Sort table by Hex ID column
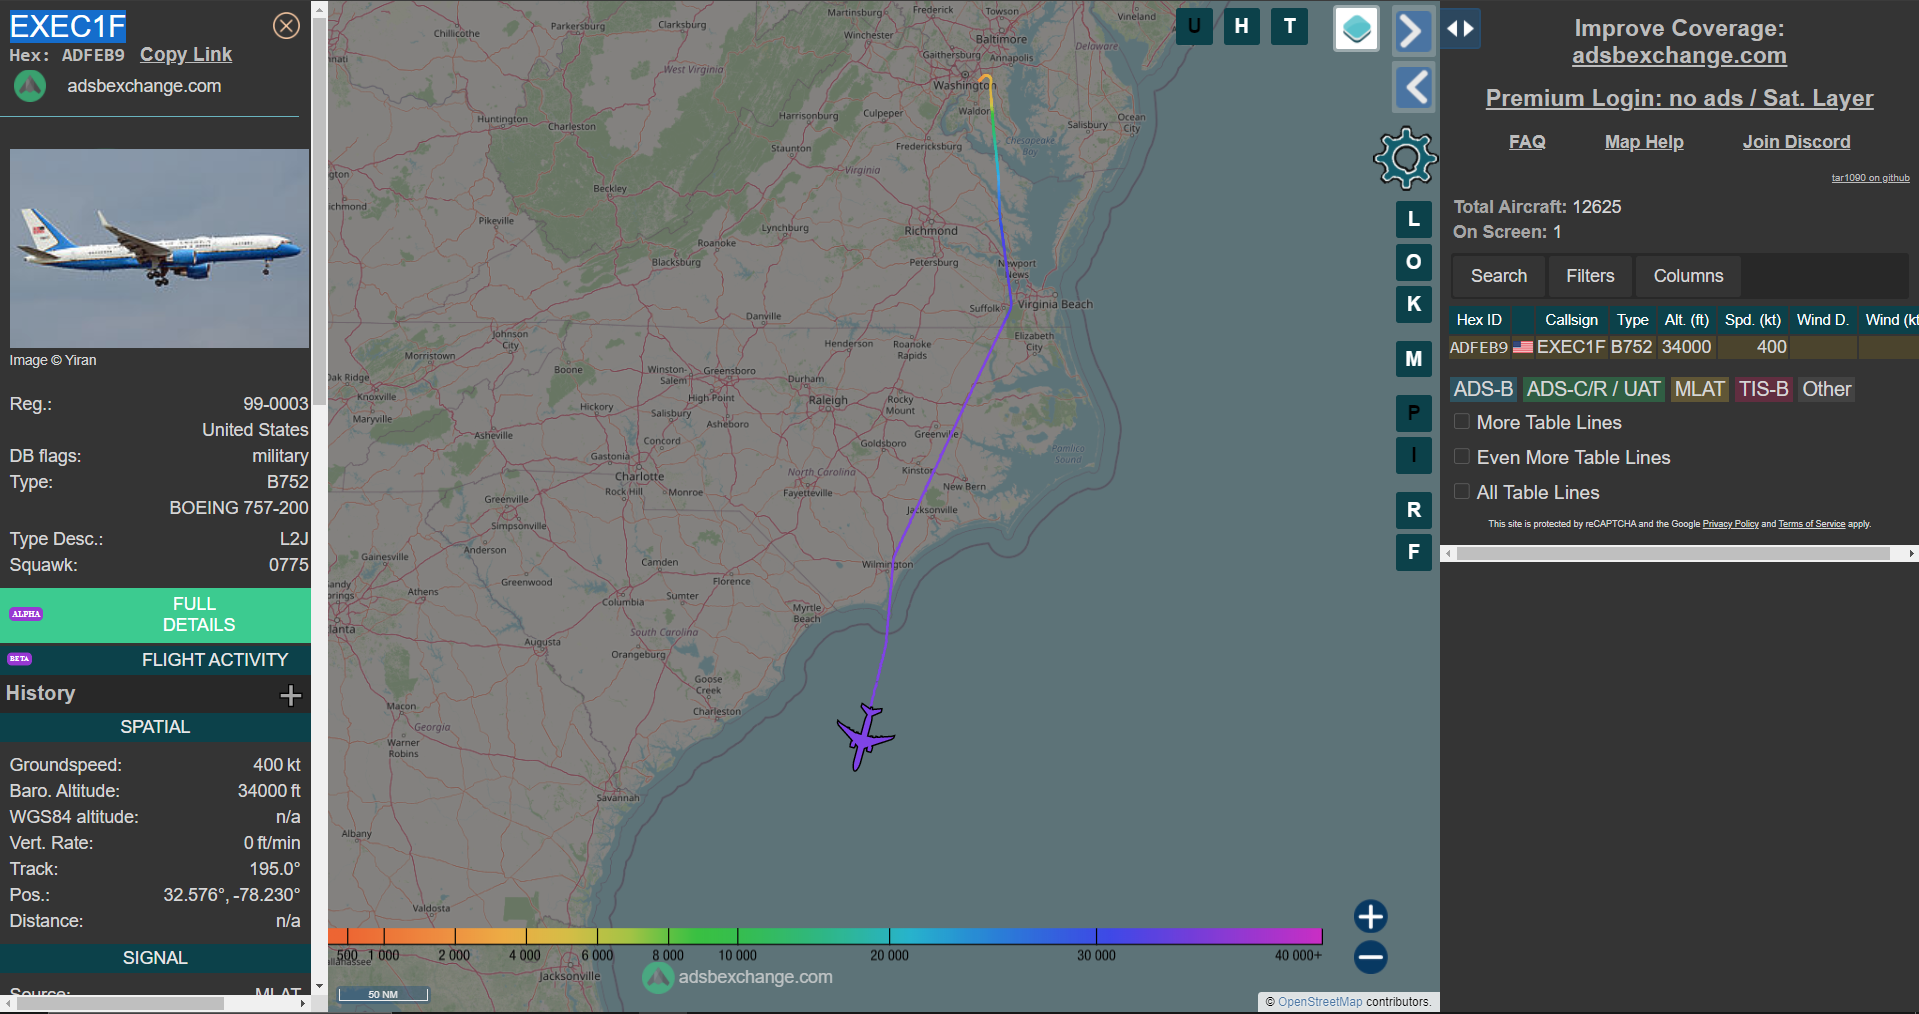Screen dimensions: 1919x1014 (1479, 320)
